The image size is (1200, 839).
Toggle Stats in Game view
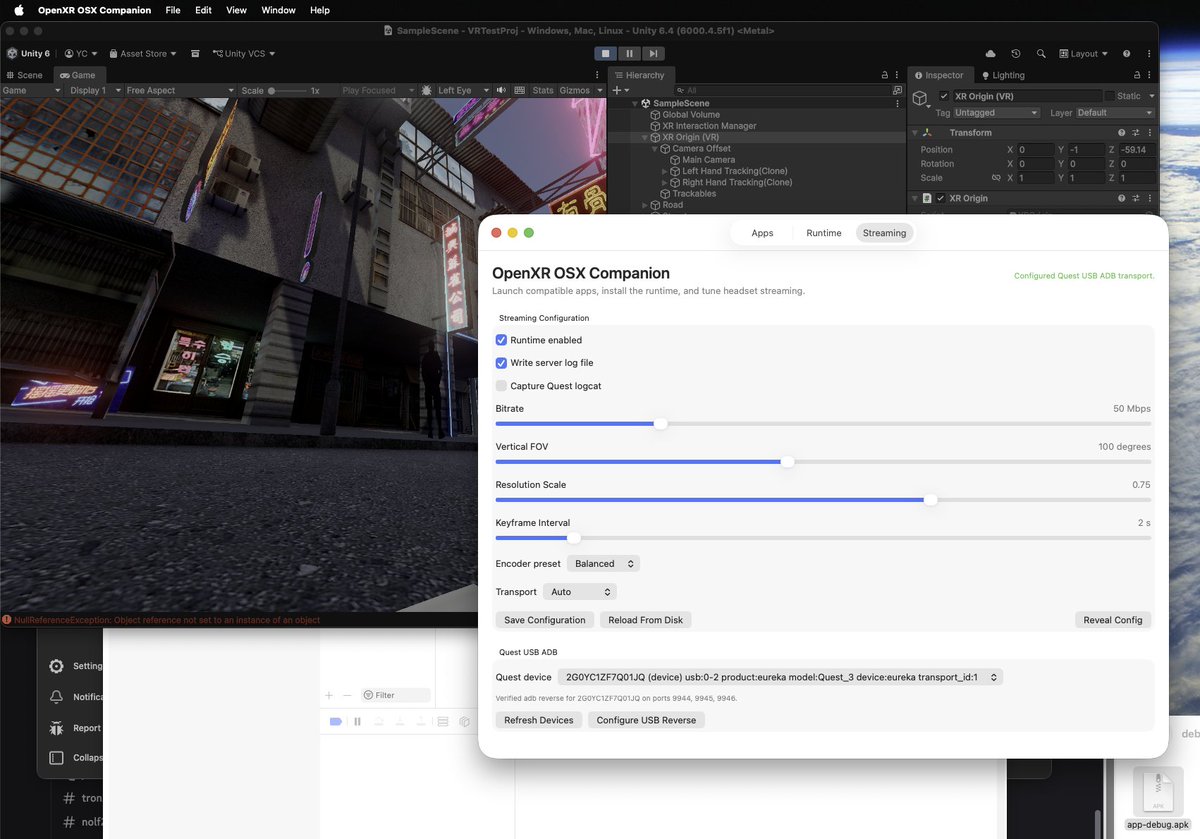543,90
